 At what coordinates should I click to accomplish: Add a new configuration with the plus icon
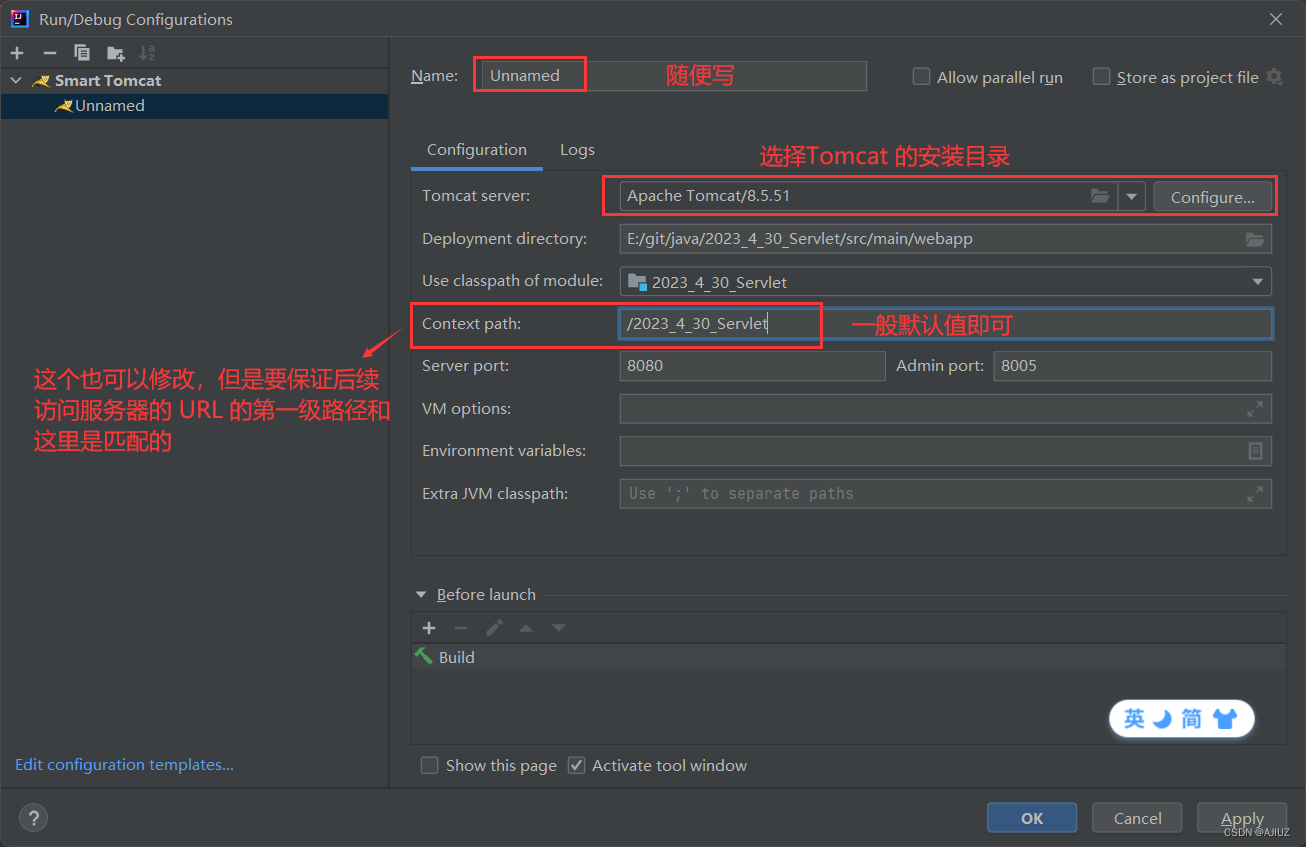tap(17, 53)
